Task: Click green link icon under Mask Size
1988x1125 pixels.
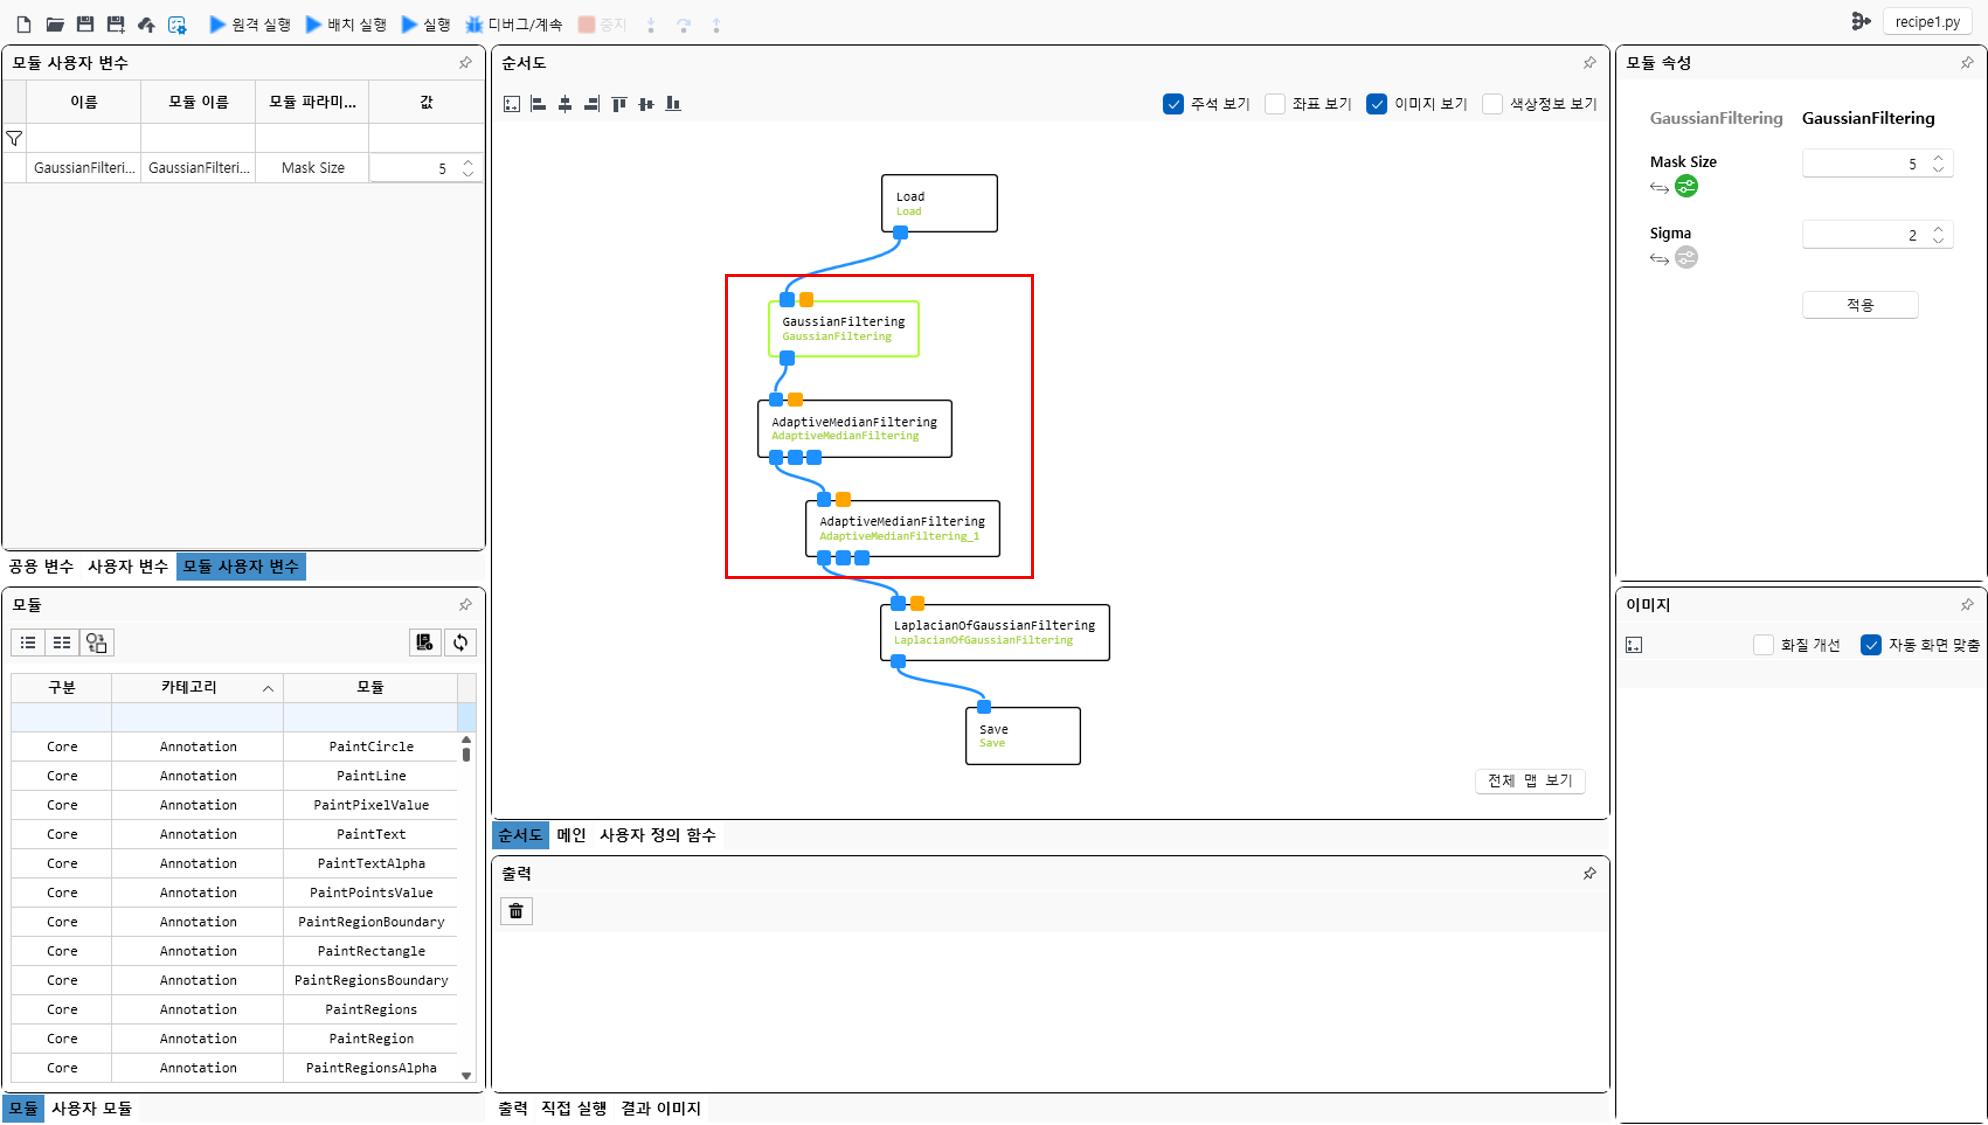Action: coord(1686,187)
